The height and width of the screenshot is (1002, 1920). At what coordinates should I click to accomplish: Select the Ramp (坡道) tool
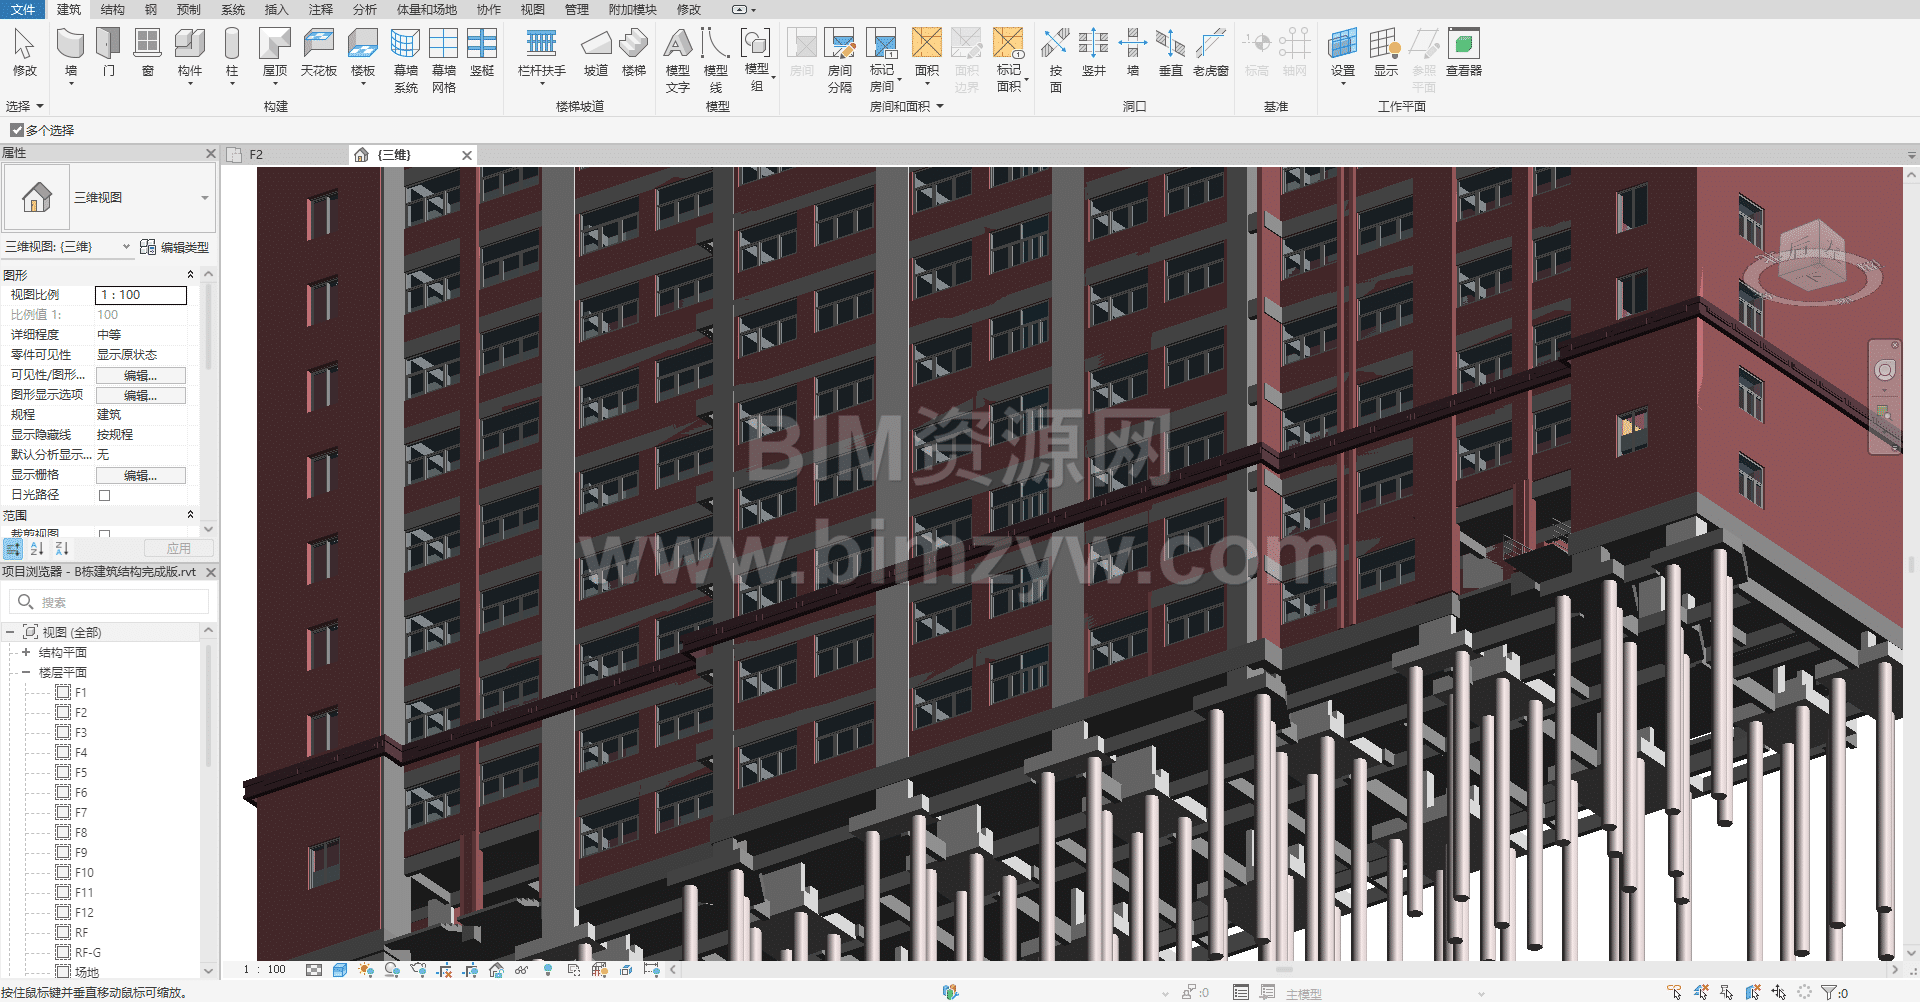(596, 53)
